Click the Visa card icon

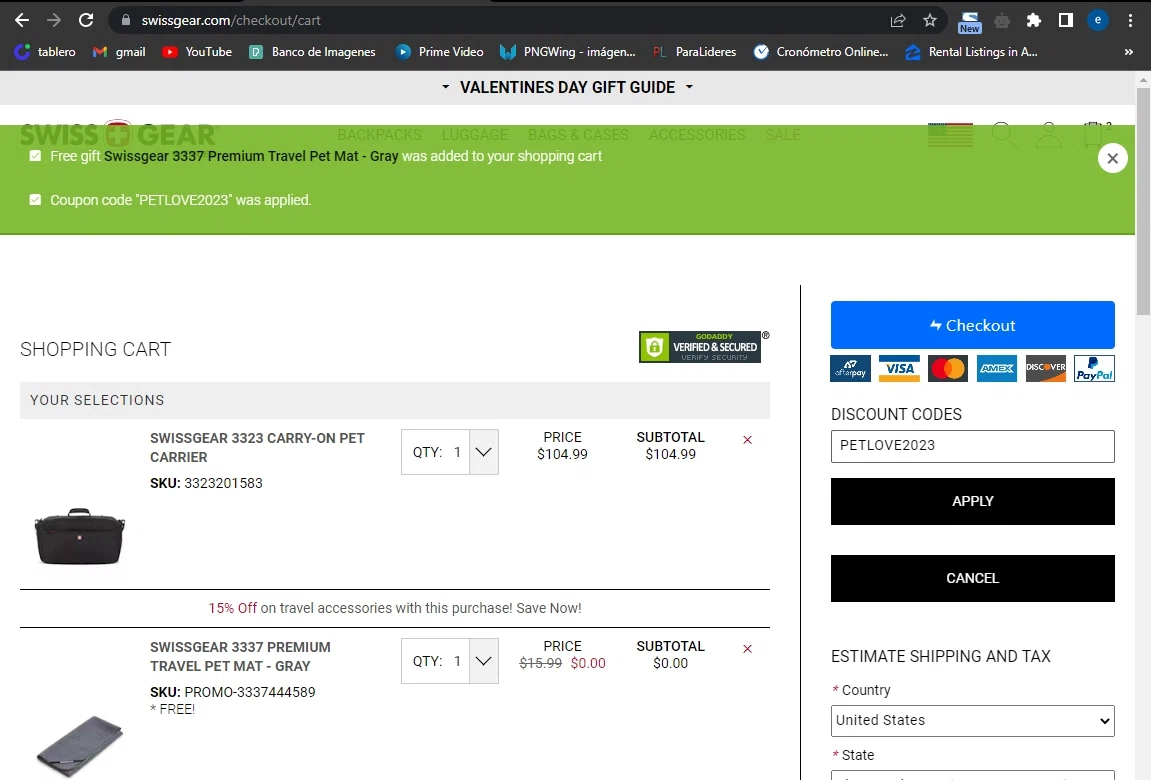pyautogui.click(x=899, y=368)
